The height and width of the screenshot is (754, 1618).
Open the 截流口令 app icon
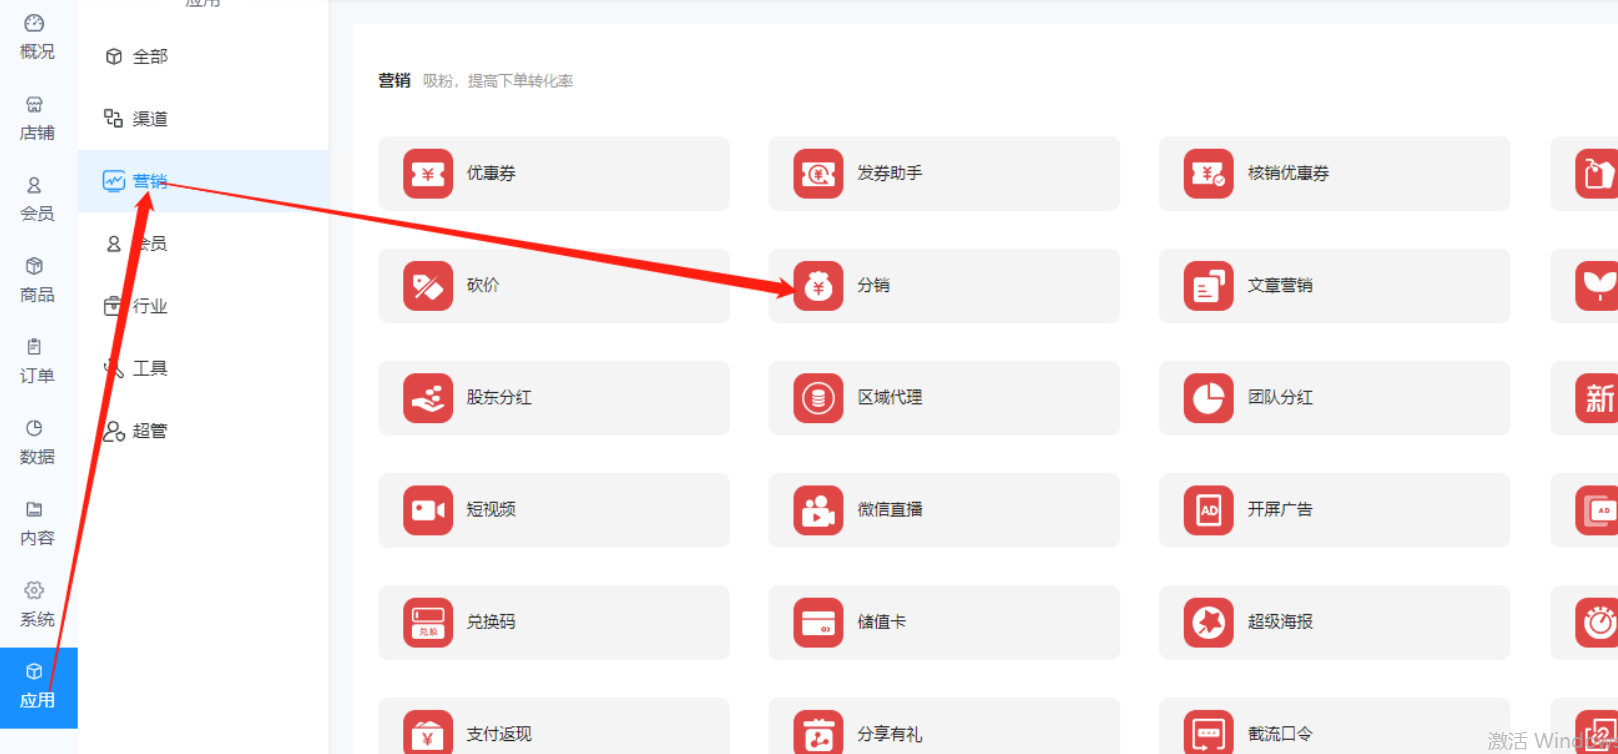(x=1208, y=732)
